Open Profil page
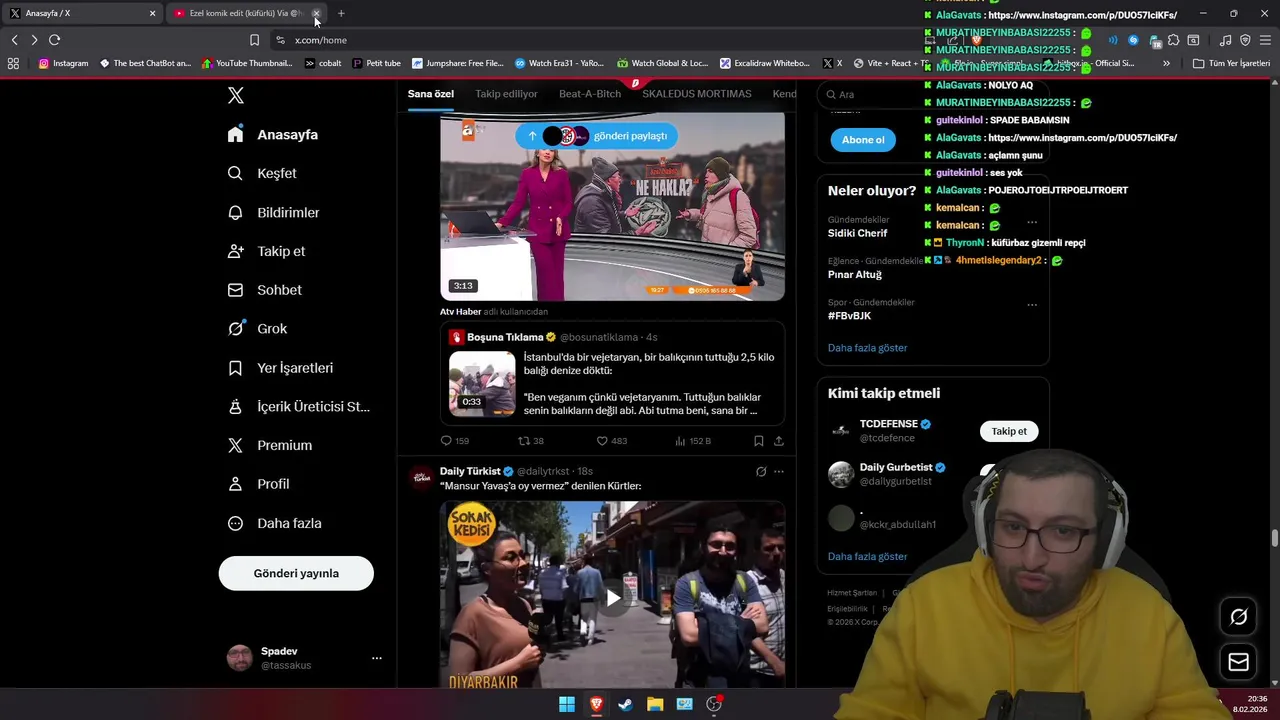1280x720 pixels. 259,484
